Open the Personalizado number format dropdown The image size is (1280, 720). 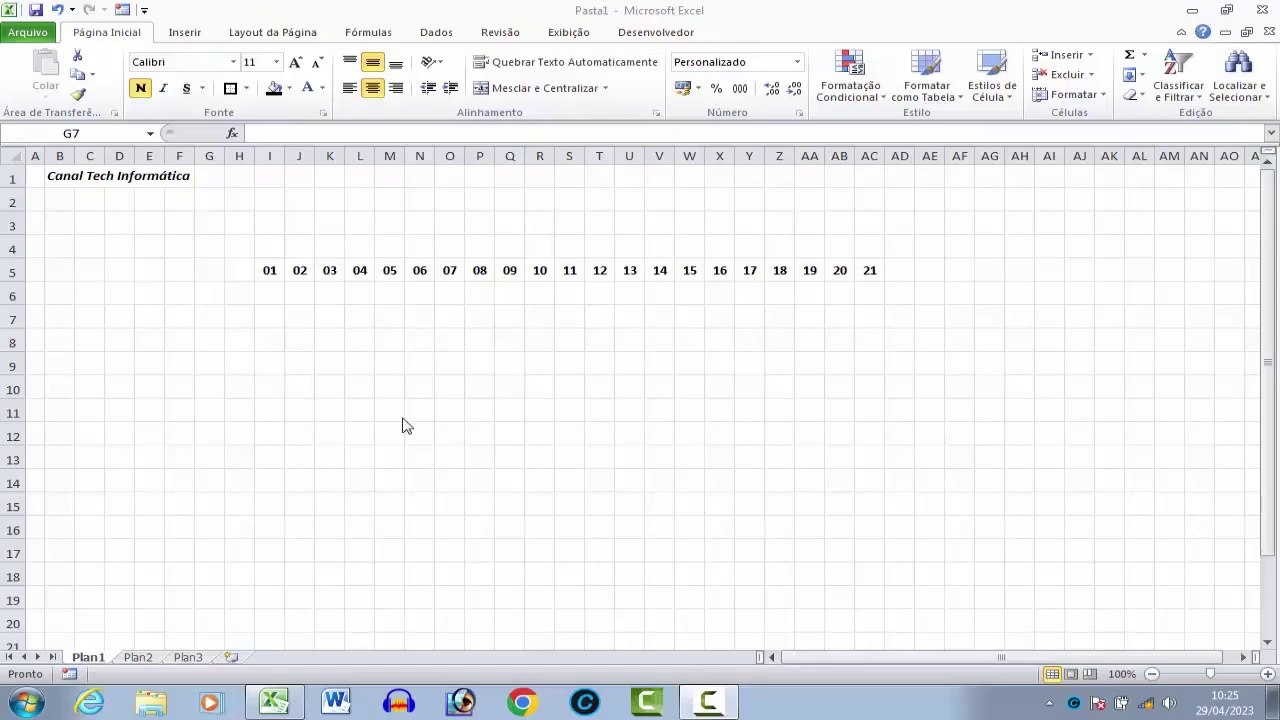click(797, 62)
